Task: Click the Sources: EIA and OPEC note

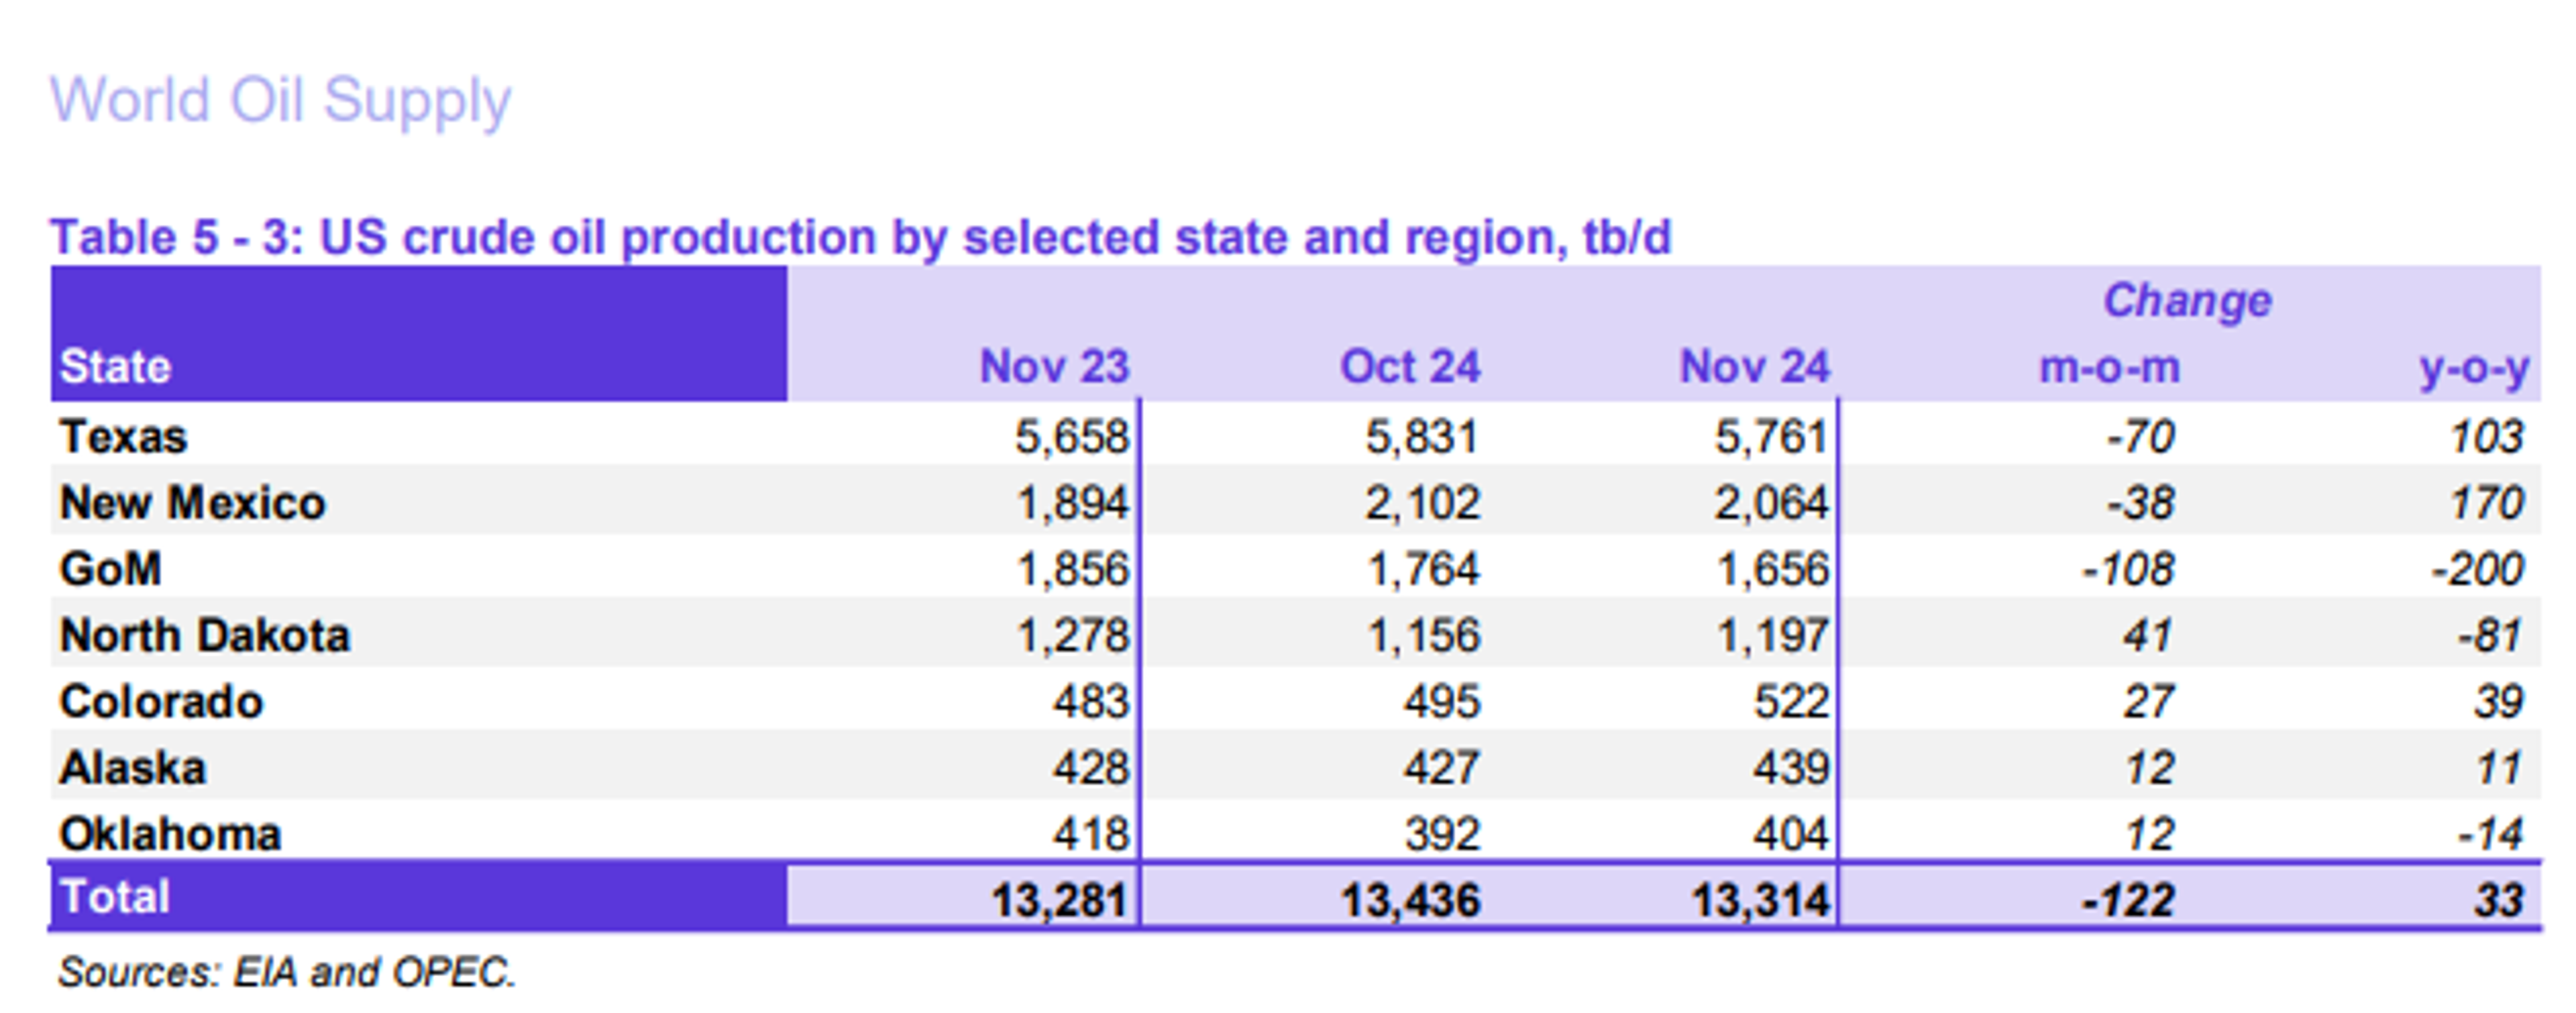Action: point(287,972)
